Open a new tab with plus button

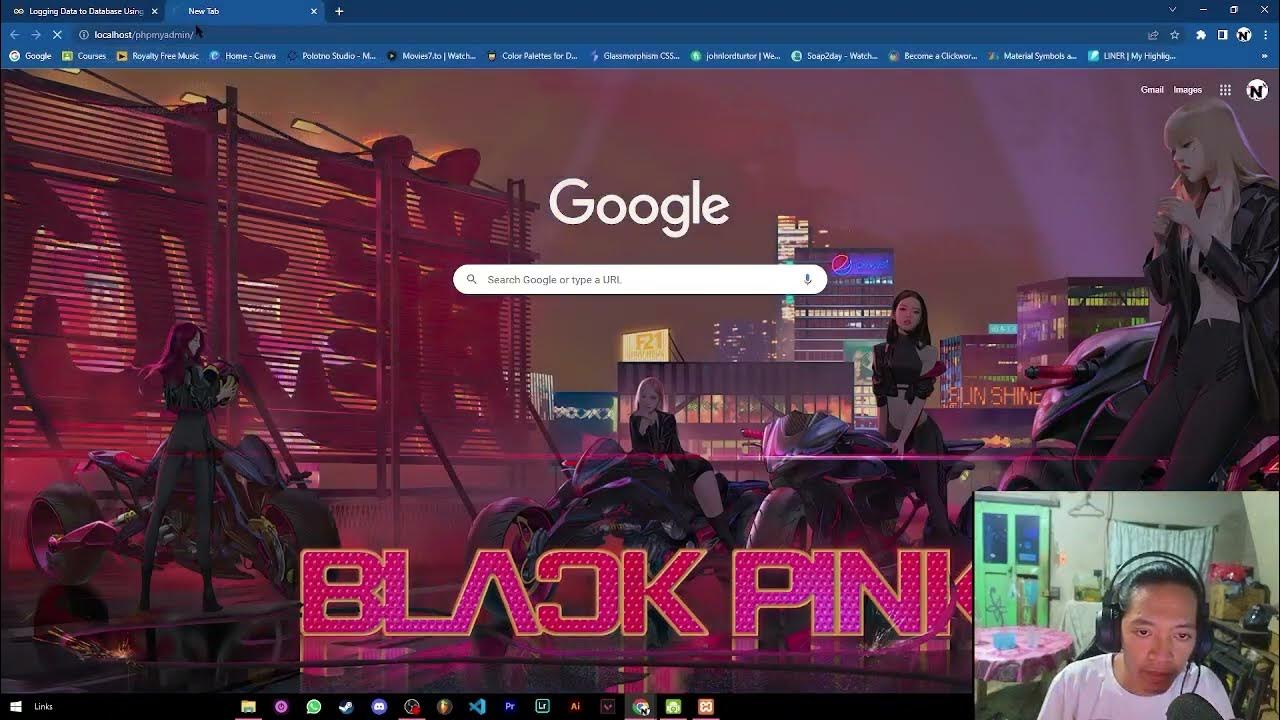click(x=339, y=11)
